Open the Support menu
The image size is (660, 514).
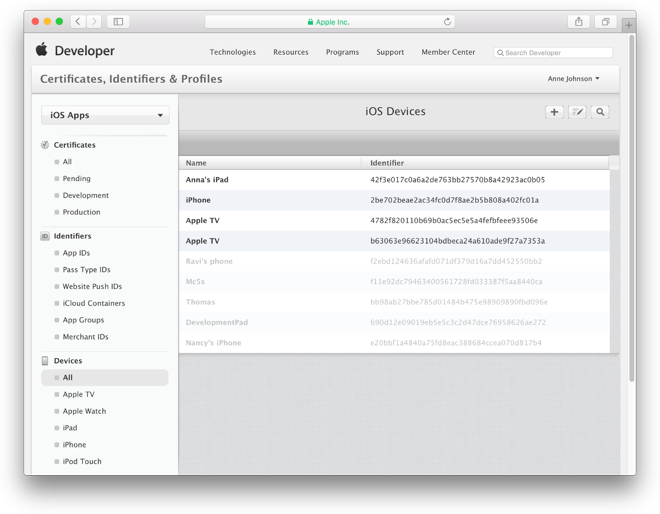pos(390,52)
